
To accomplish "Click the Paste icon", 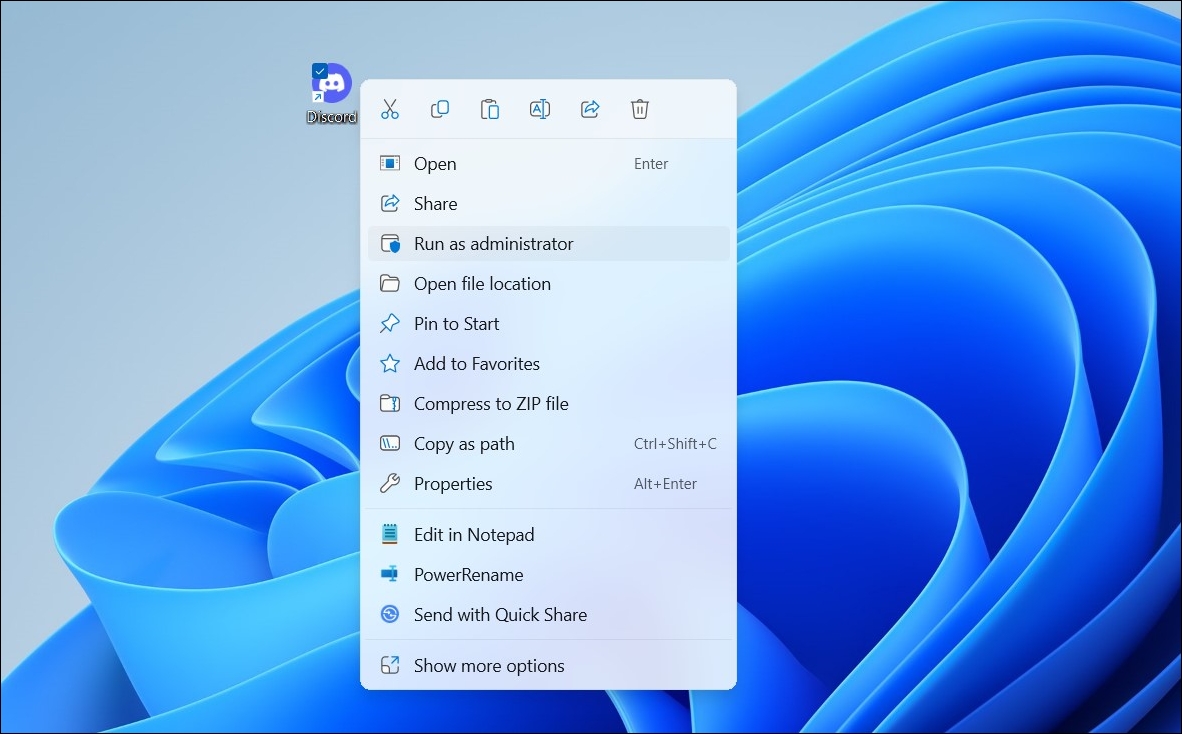I will 490,109.
